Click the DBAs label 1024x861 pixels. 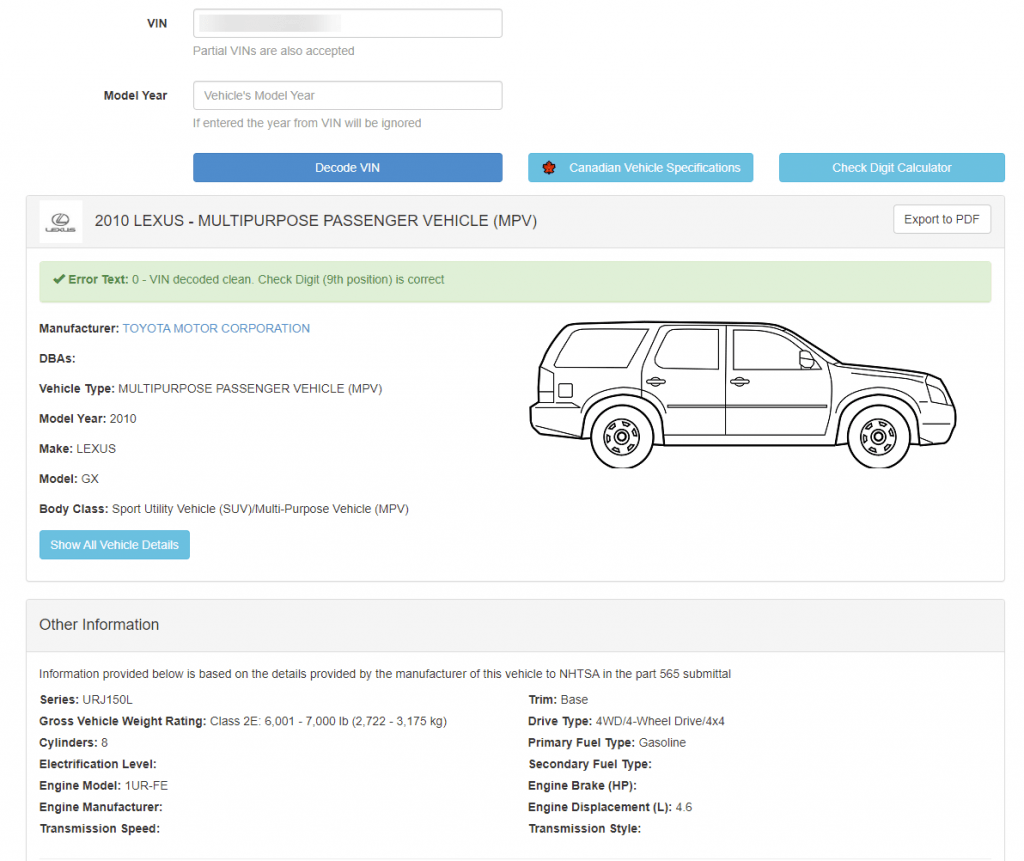point(57,359)
